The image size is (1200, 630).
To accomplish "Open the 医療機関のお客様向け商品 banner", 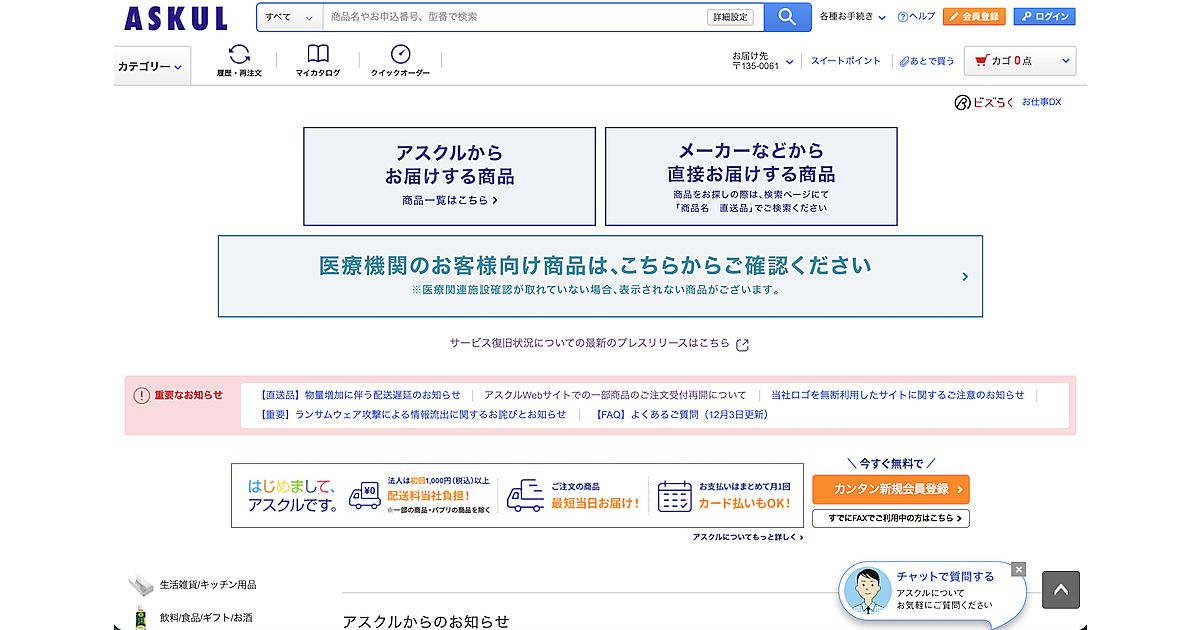I will 600,276.
